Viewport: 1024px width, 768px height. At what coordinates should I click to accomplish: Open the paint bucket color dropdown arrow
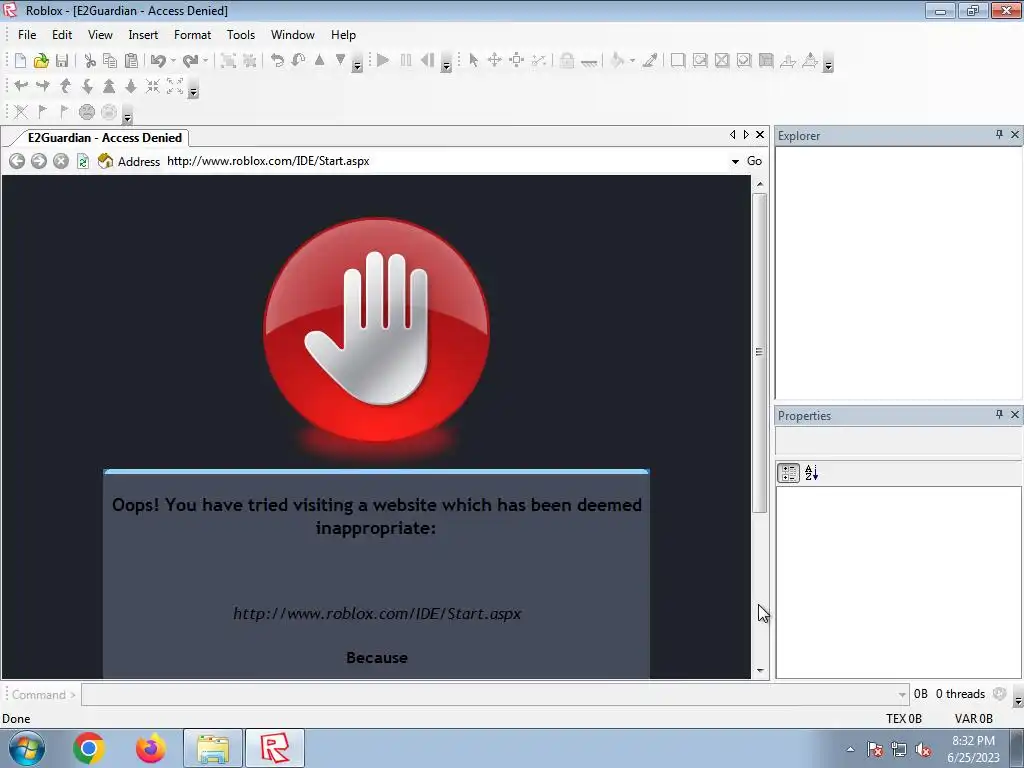632,61
